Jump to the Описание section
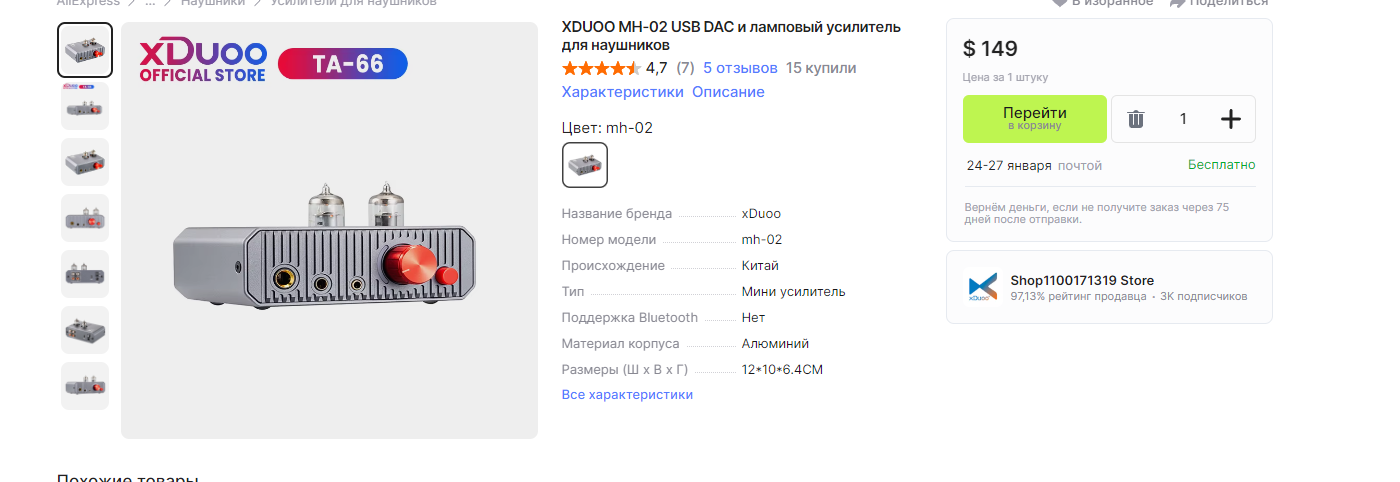Viewport: 1400px width, 482px height. (x=728, y=92)
